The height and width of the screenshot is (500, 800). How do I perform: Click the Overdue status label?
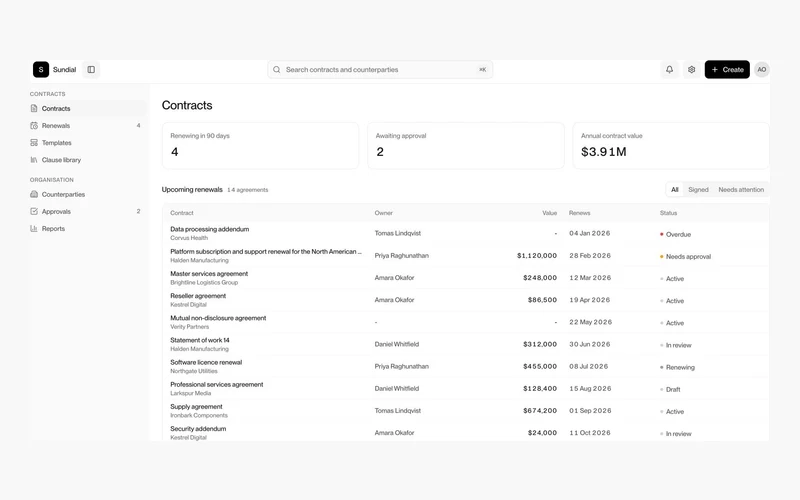pyautogui.click(x=678, y=234)
